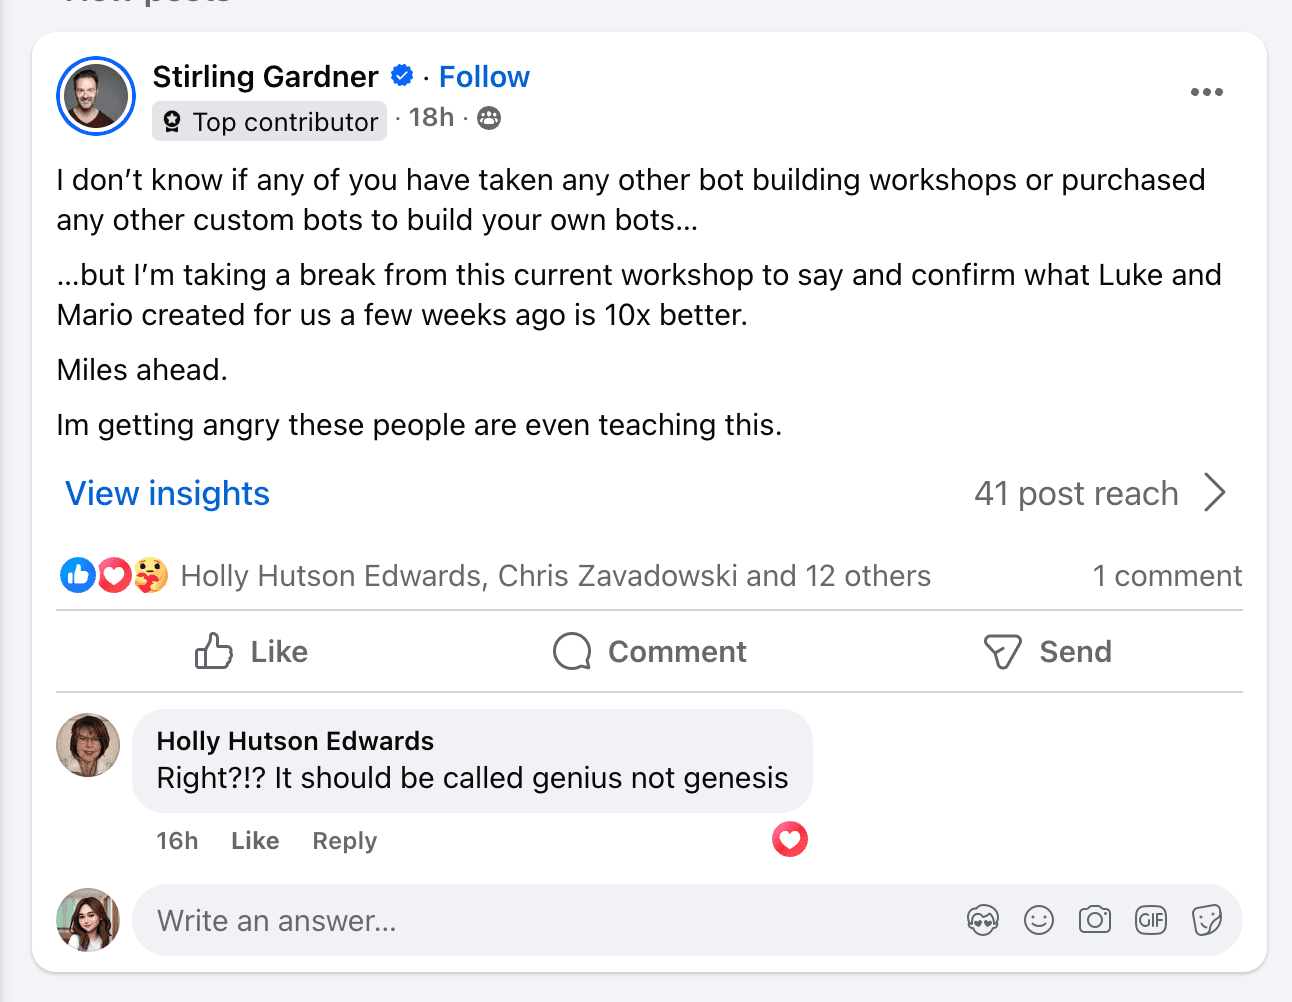1292x1002 pixels.
Task: Expand post reach details chevron
Action: click(1215, 493)
